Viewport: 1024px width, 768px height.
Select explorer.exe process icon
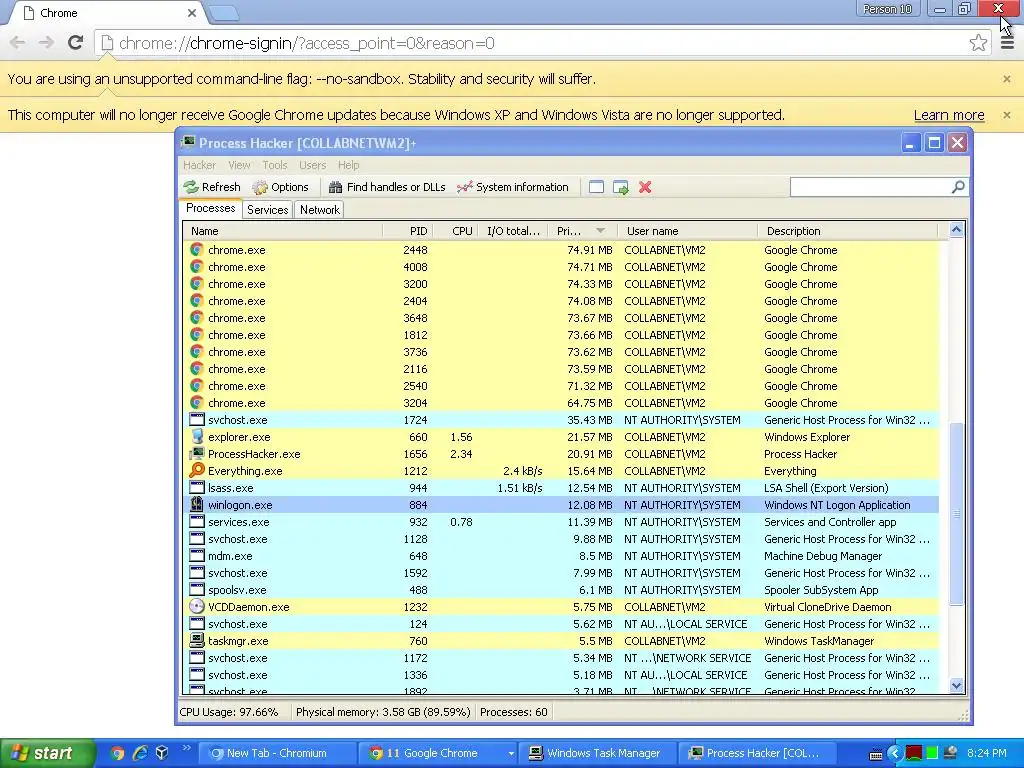(x=197, y=437)
